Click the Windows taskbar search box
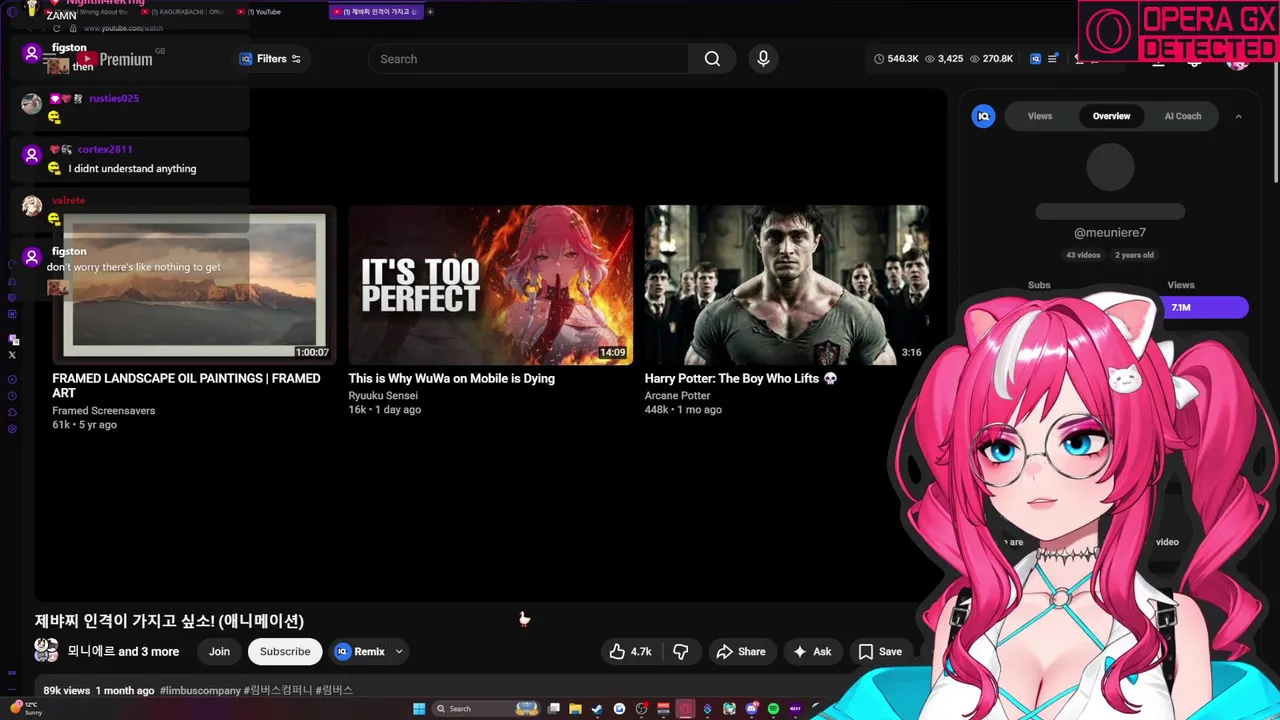 pos(486,709)
